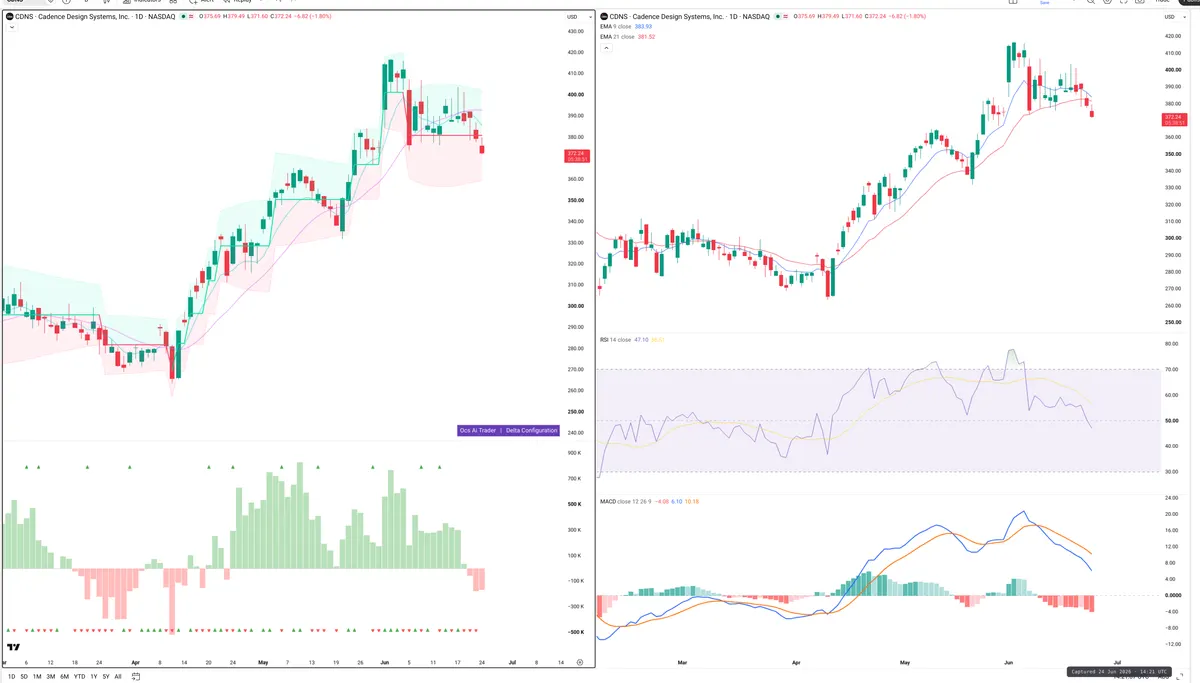
Task: Click the Mar label on right chart time axis
Action: (683, 662)
